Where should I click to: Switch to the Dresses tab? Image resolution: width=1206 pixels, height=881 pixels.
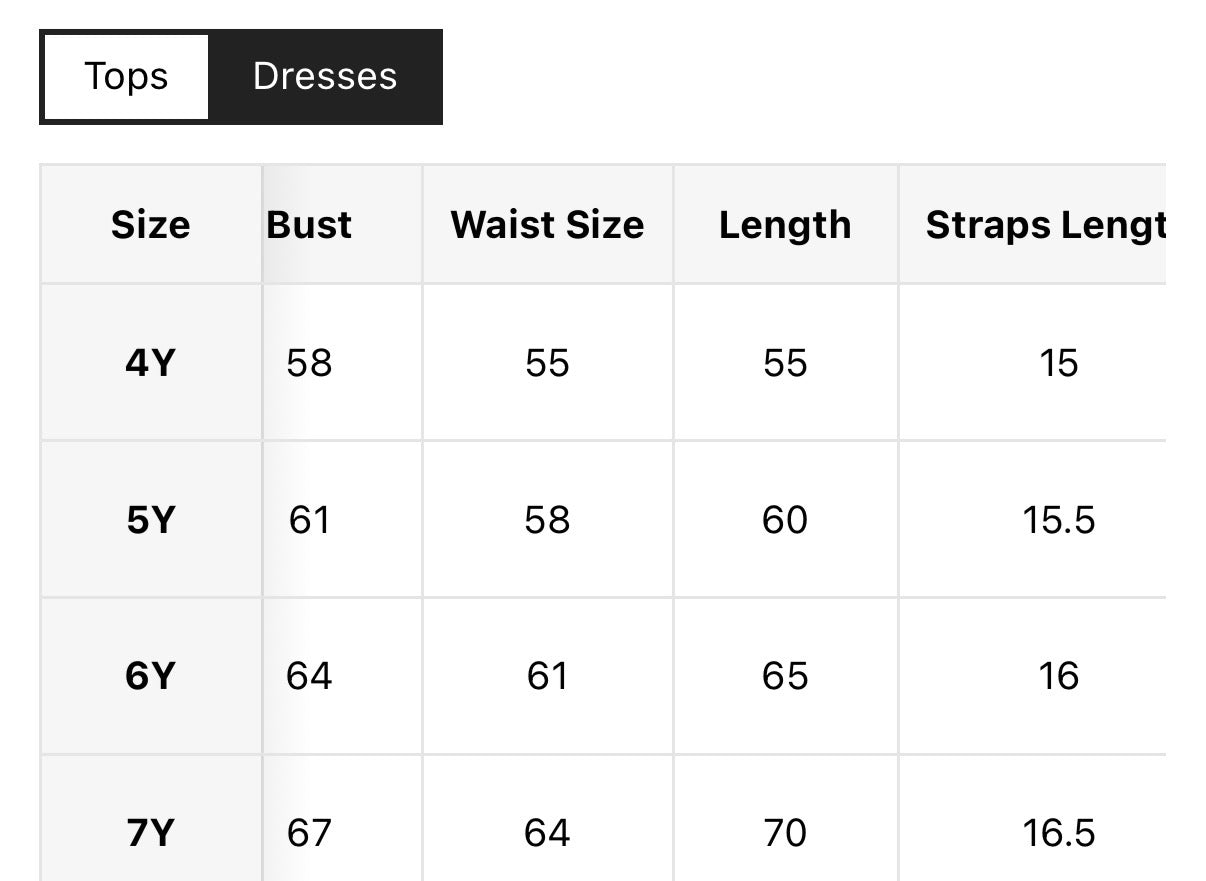325,75
